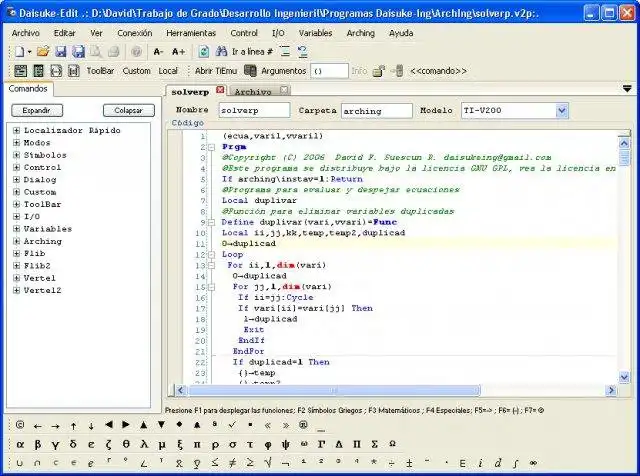Screen dimensions: 640x476
Task: Open the Archivo menu
Action: point(25,33)
